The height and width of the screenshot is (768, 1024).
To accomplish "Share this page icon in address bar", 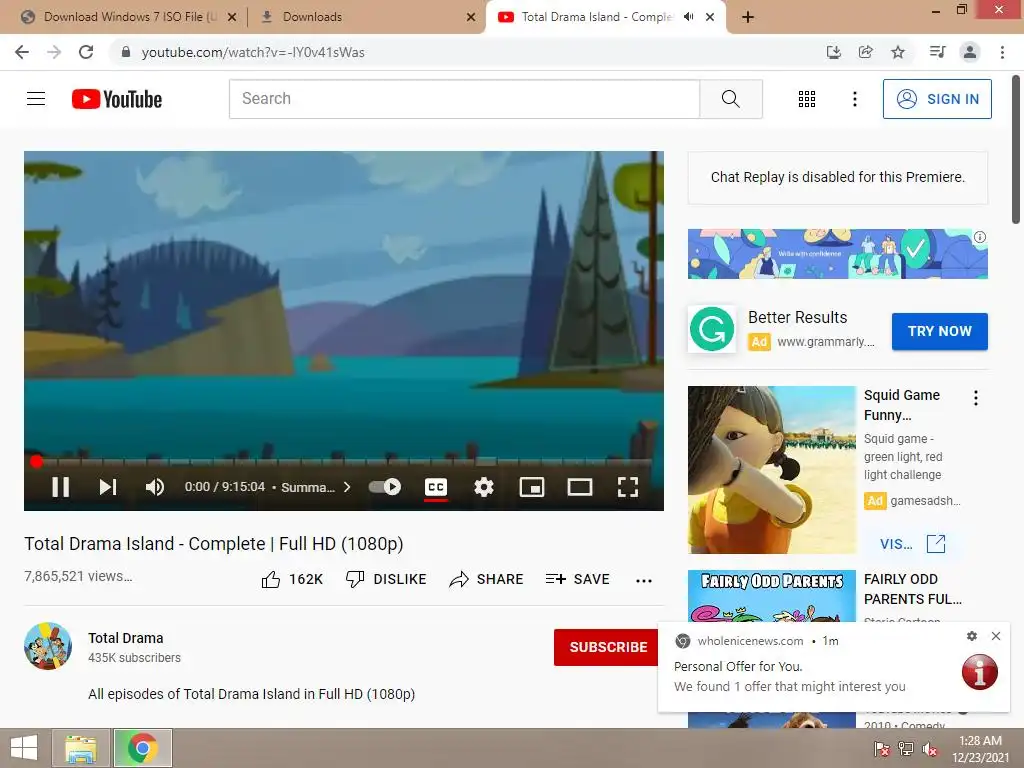I will point(865,52).
